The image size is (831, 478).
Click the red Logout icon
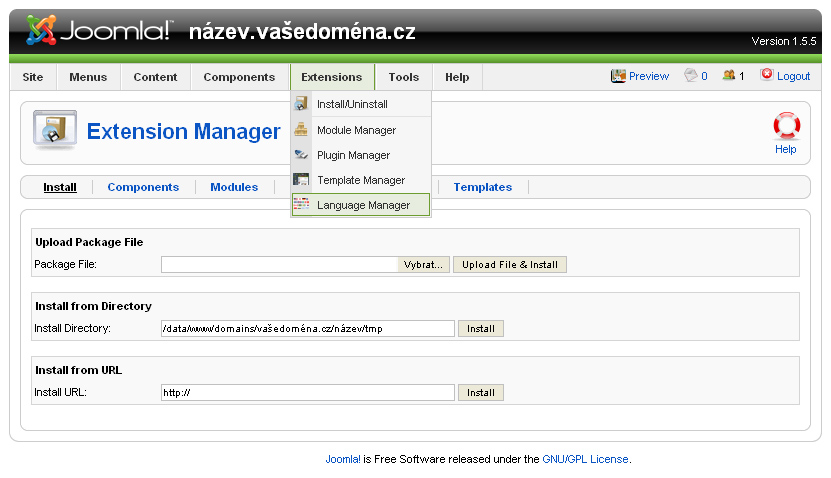coord(766,75)
